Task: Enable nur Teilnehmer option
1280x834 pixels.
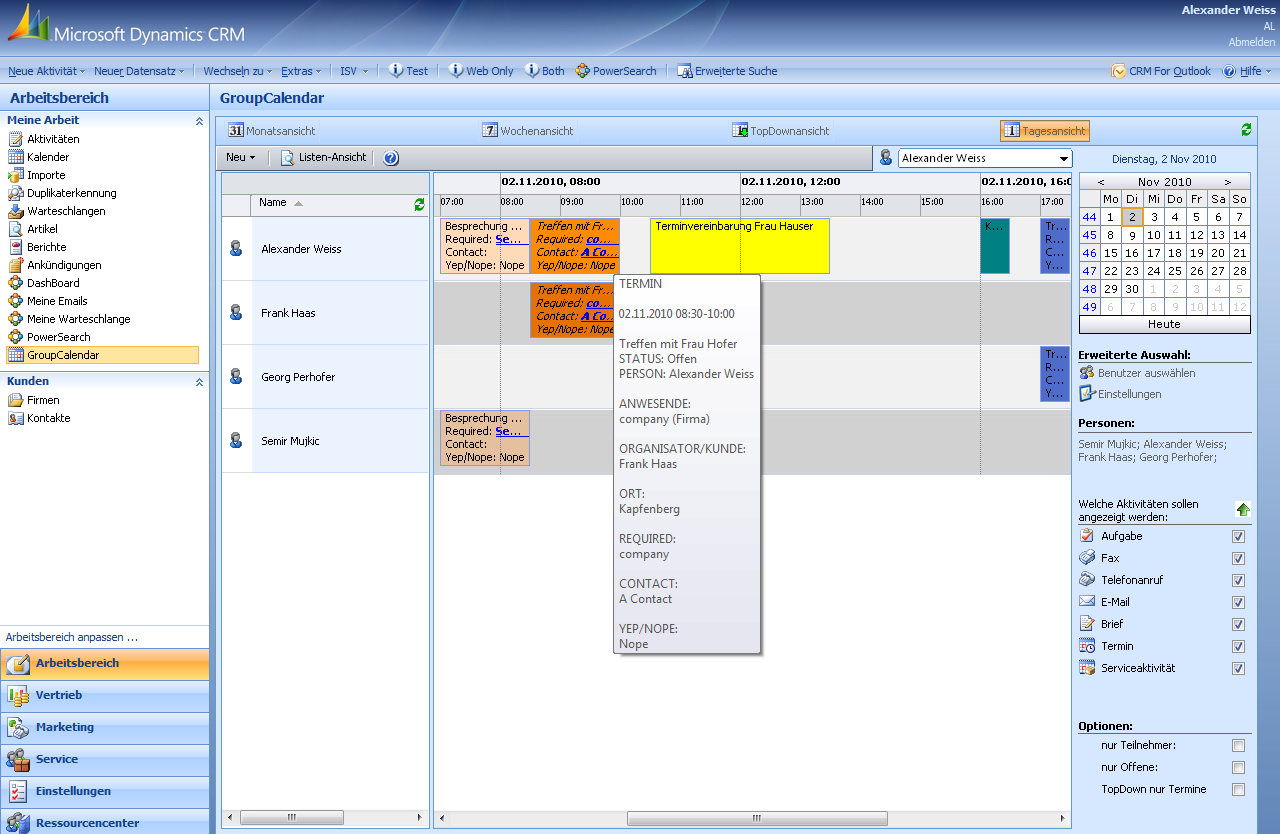Action: click(1239, 746)
